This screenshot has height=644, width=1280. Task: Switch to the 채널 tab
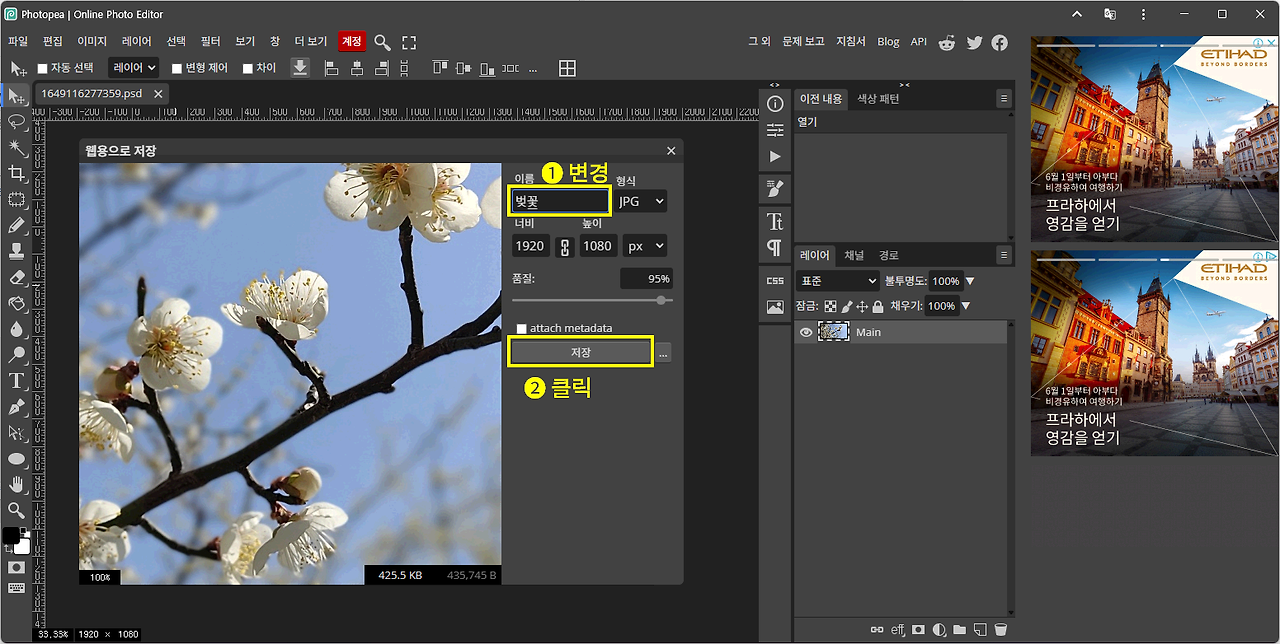[x=854, y=255]
